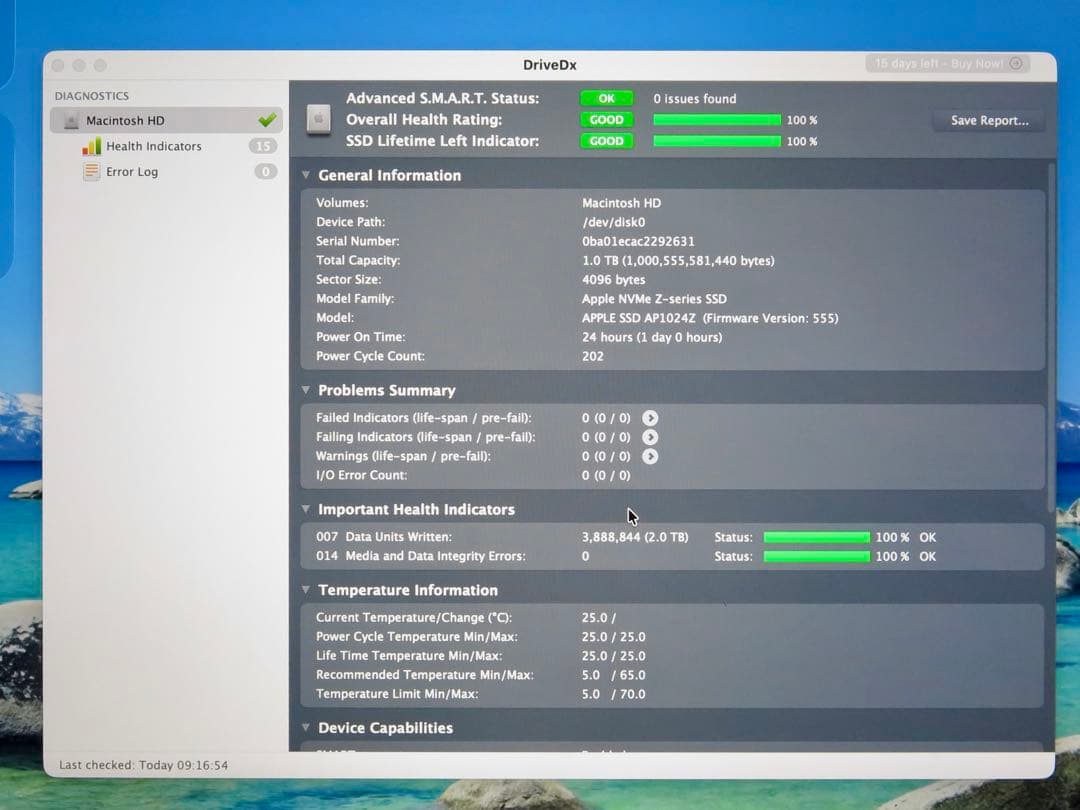Click the drive icon in the status header
1080x810 pixels.
(318, 119)
